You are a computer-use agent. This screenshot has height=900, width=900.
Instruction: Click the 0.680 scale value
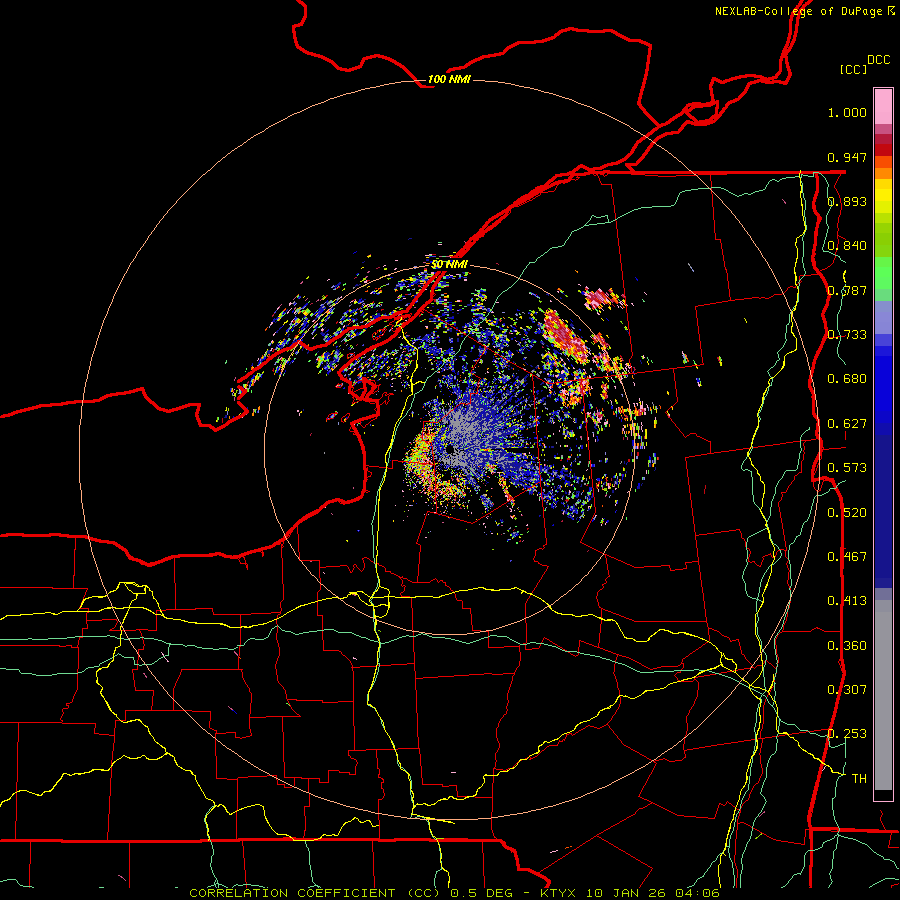point(847,379)
